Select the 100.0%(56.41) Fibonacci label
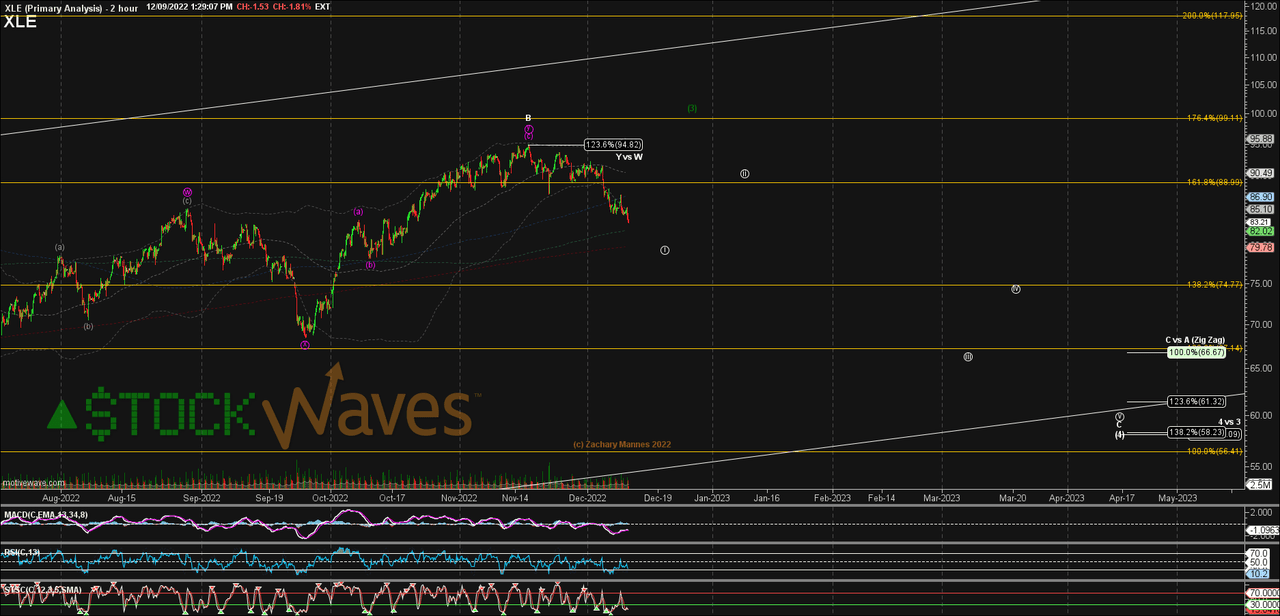1280x616 pixels. 1212,450
